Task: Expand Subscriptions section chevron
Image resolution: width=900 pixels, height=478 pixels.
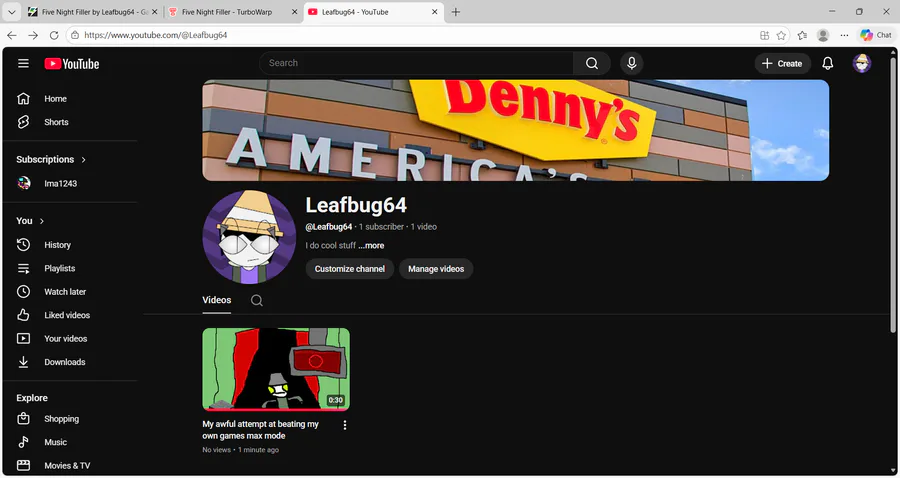Action: pos(84,160)
